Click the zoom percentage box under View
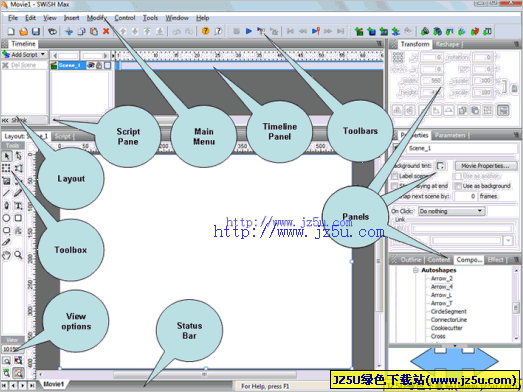 pyautogui.click(x=12, y=349)
